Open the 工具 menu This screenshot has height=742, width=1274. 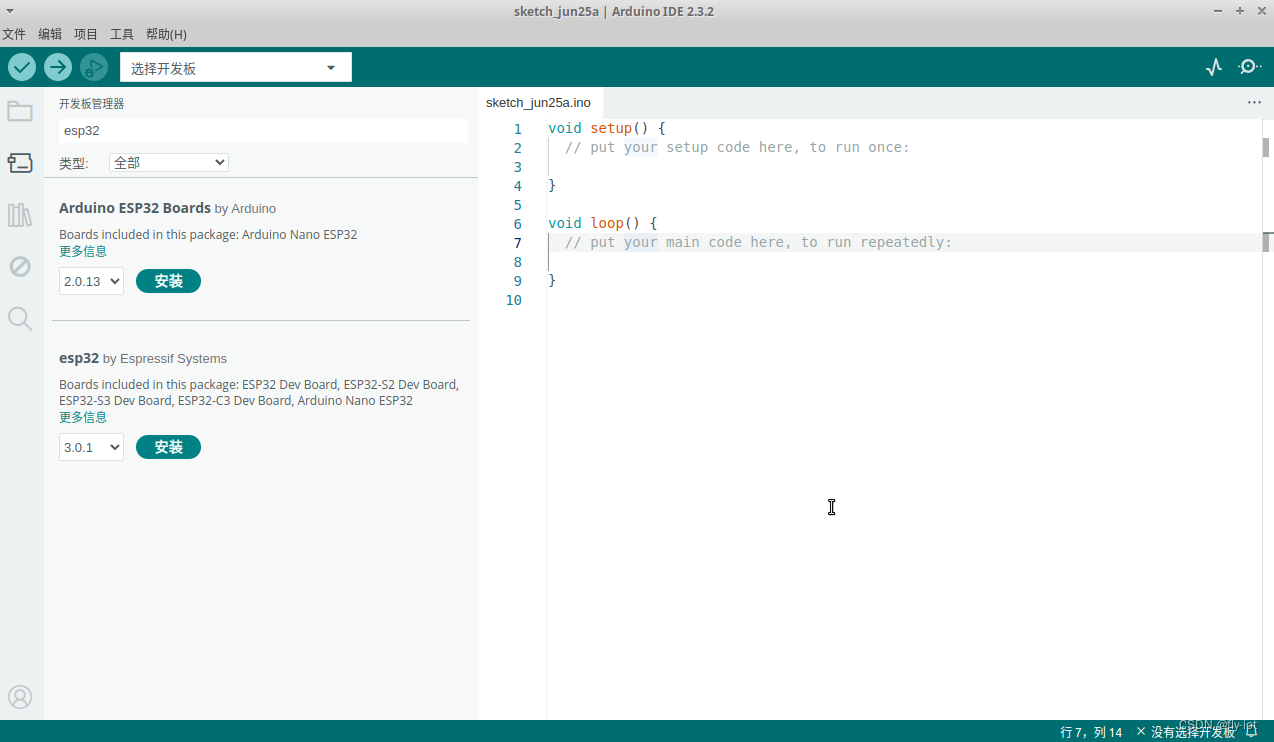[x=122, y=34]
